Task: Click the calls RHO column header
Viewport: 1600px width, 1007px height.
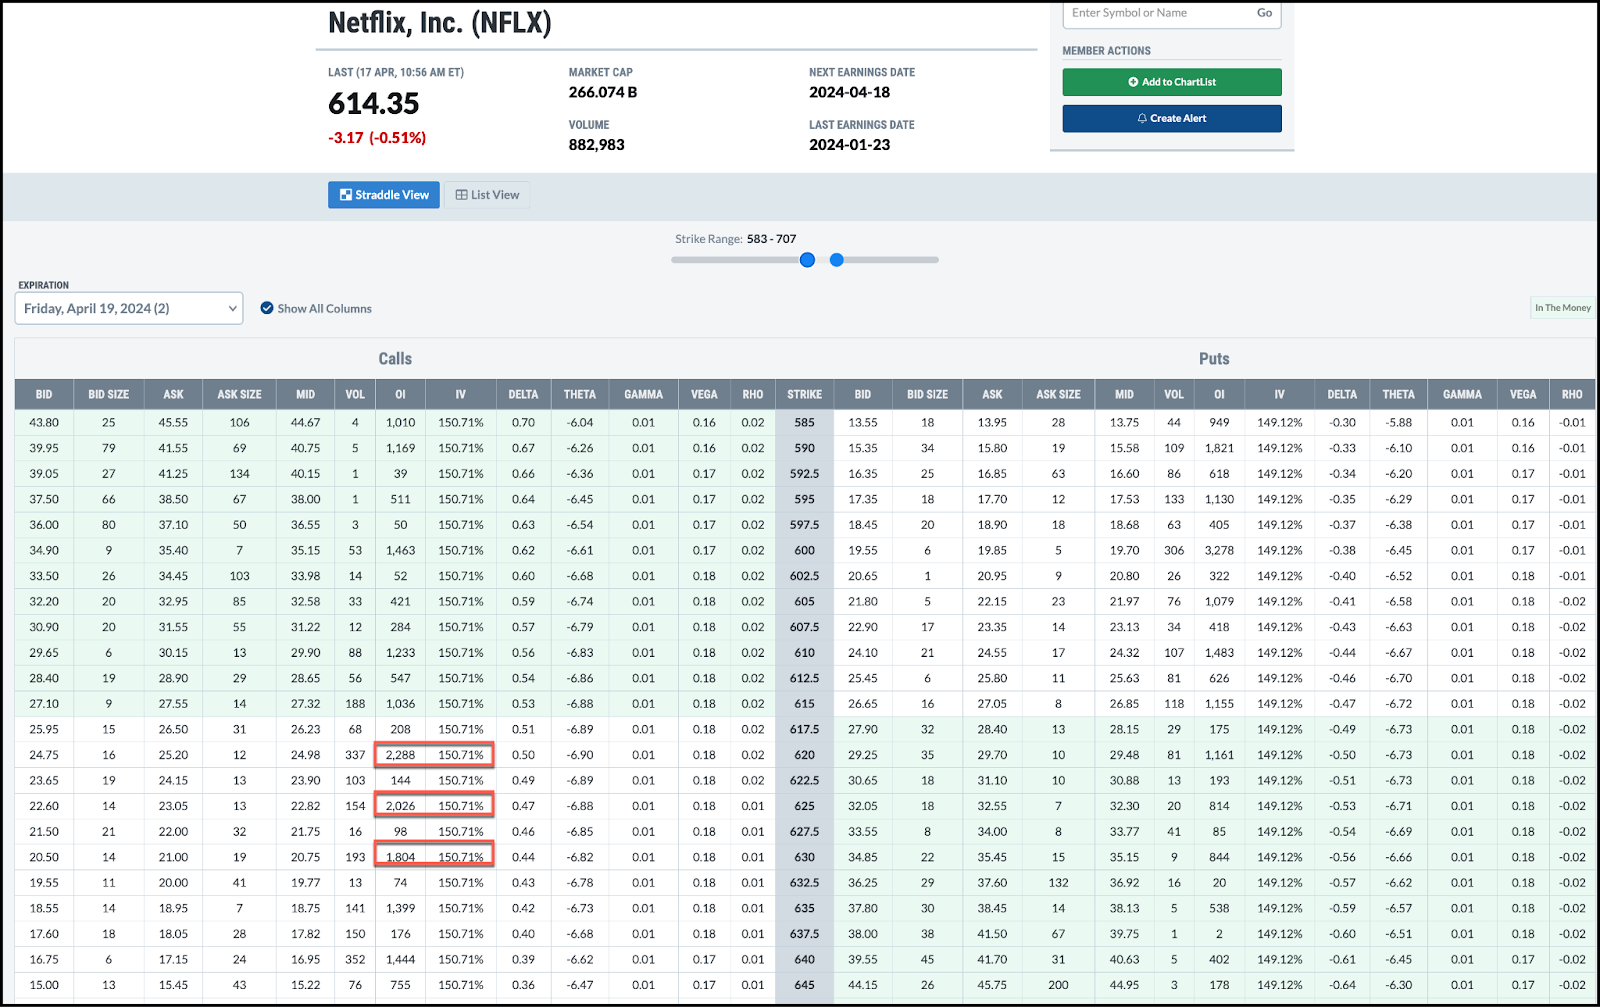Action: coord(753,394)
